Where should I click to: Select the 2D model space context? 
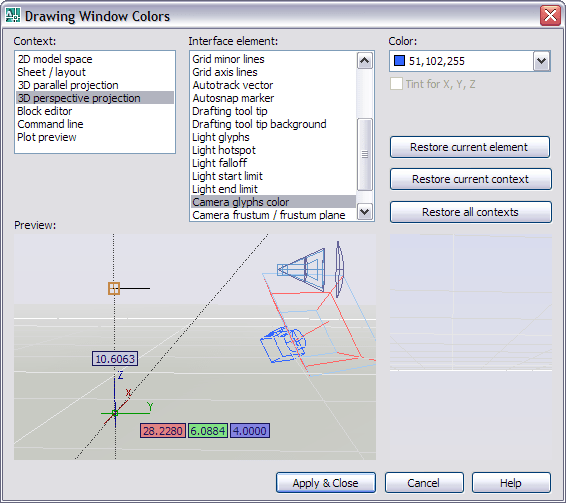(x=55, y=59)
